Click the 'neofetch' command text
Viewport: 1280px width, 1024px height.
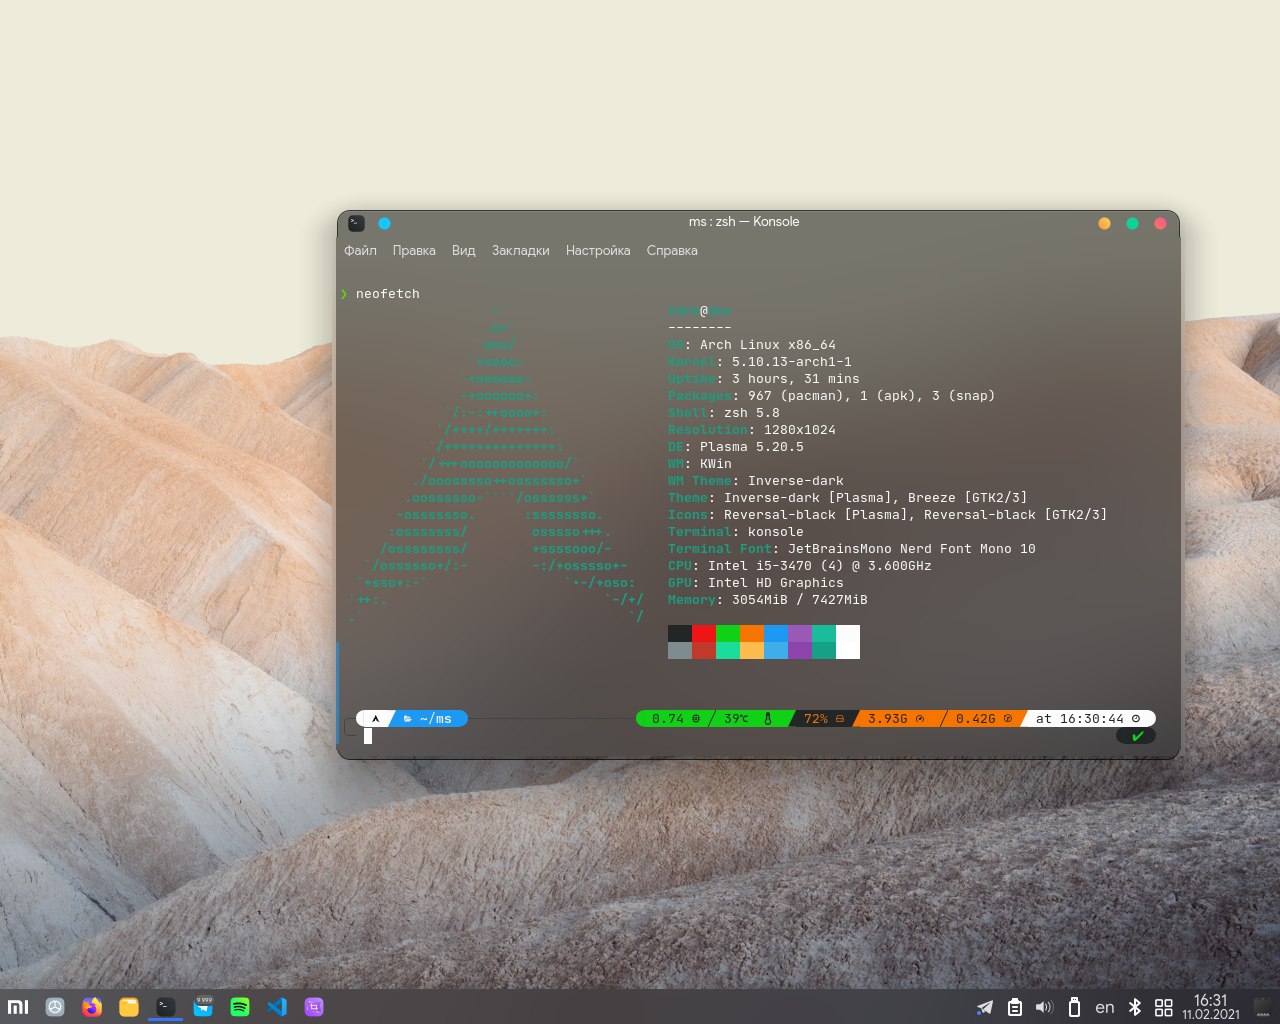388,294
